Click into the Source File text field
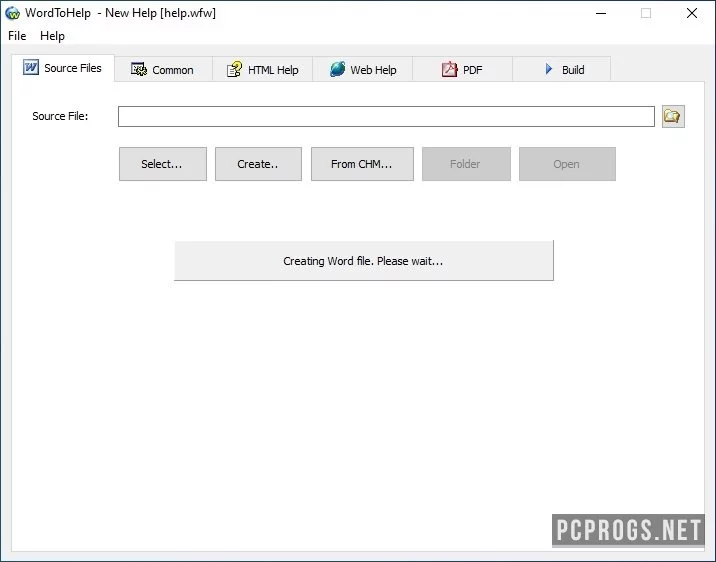Viewport: 716px width, 562px height. [386, 116]
